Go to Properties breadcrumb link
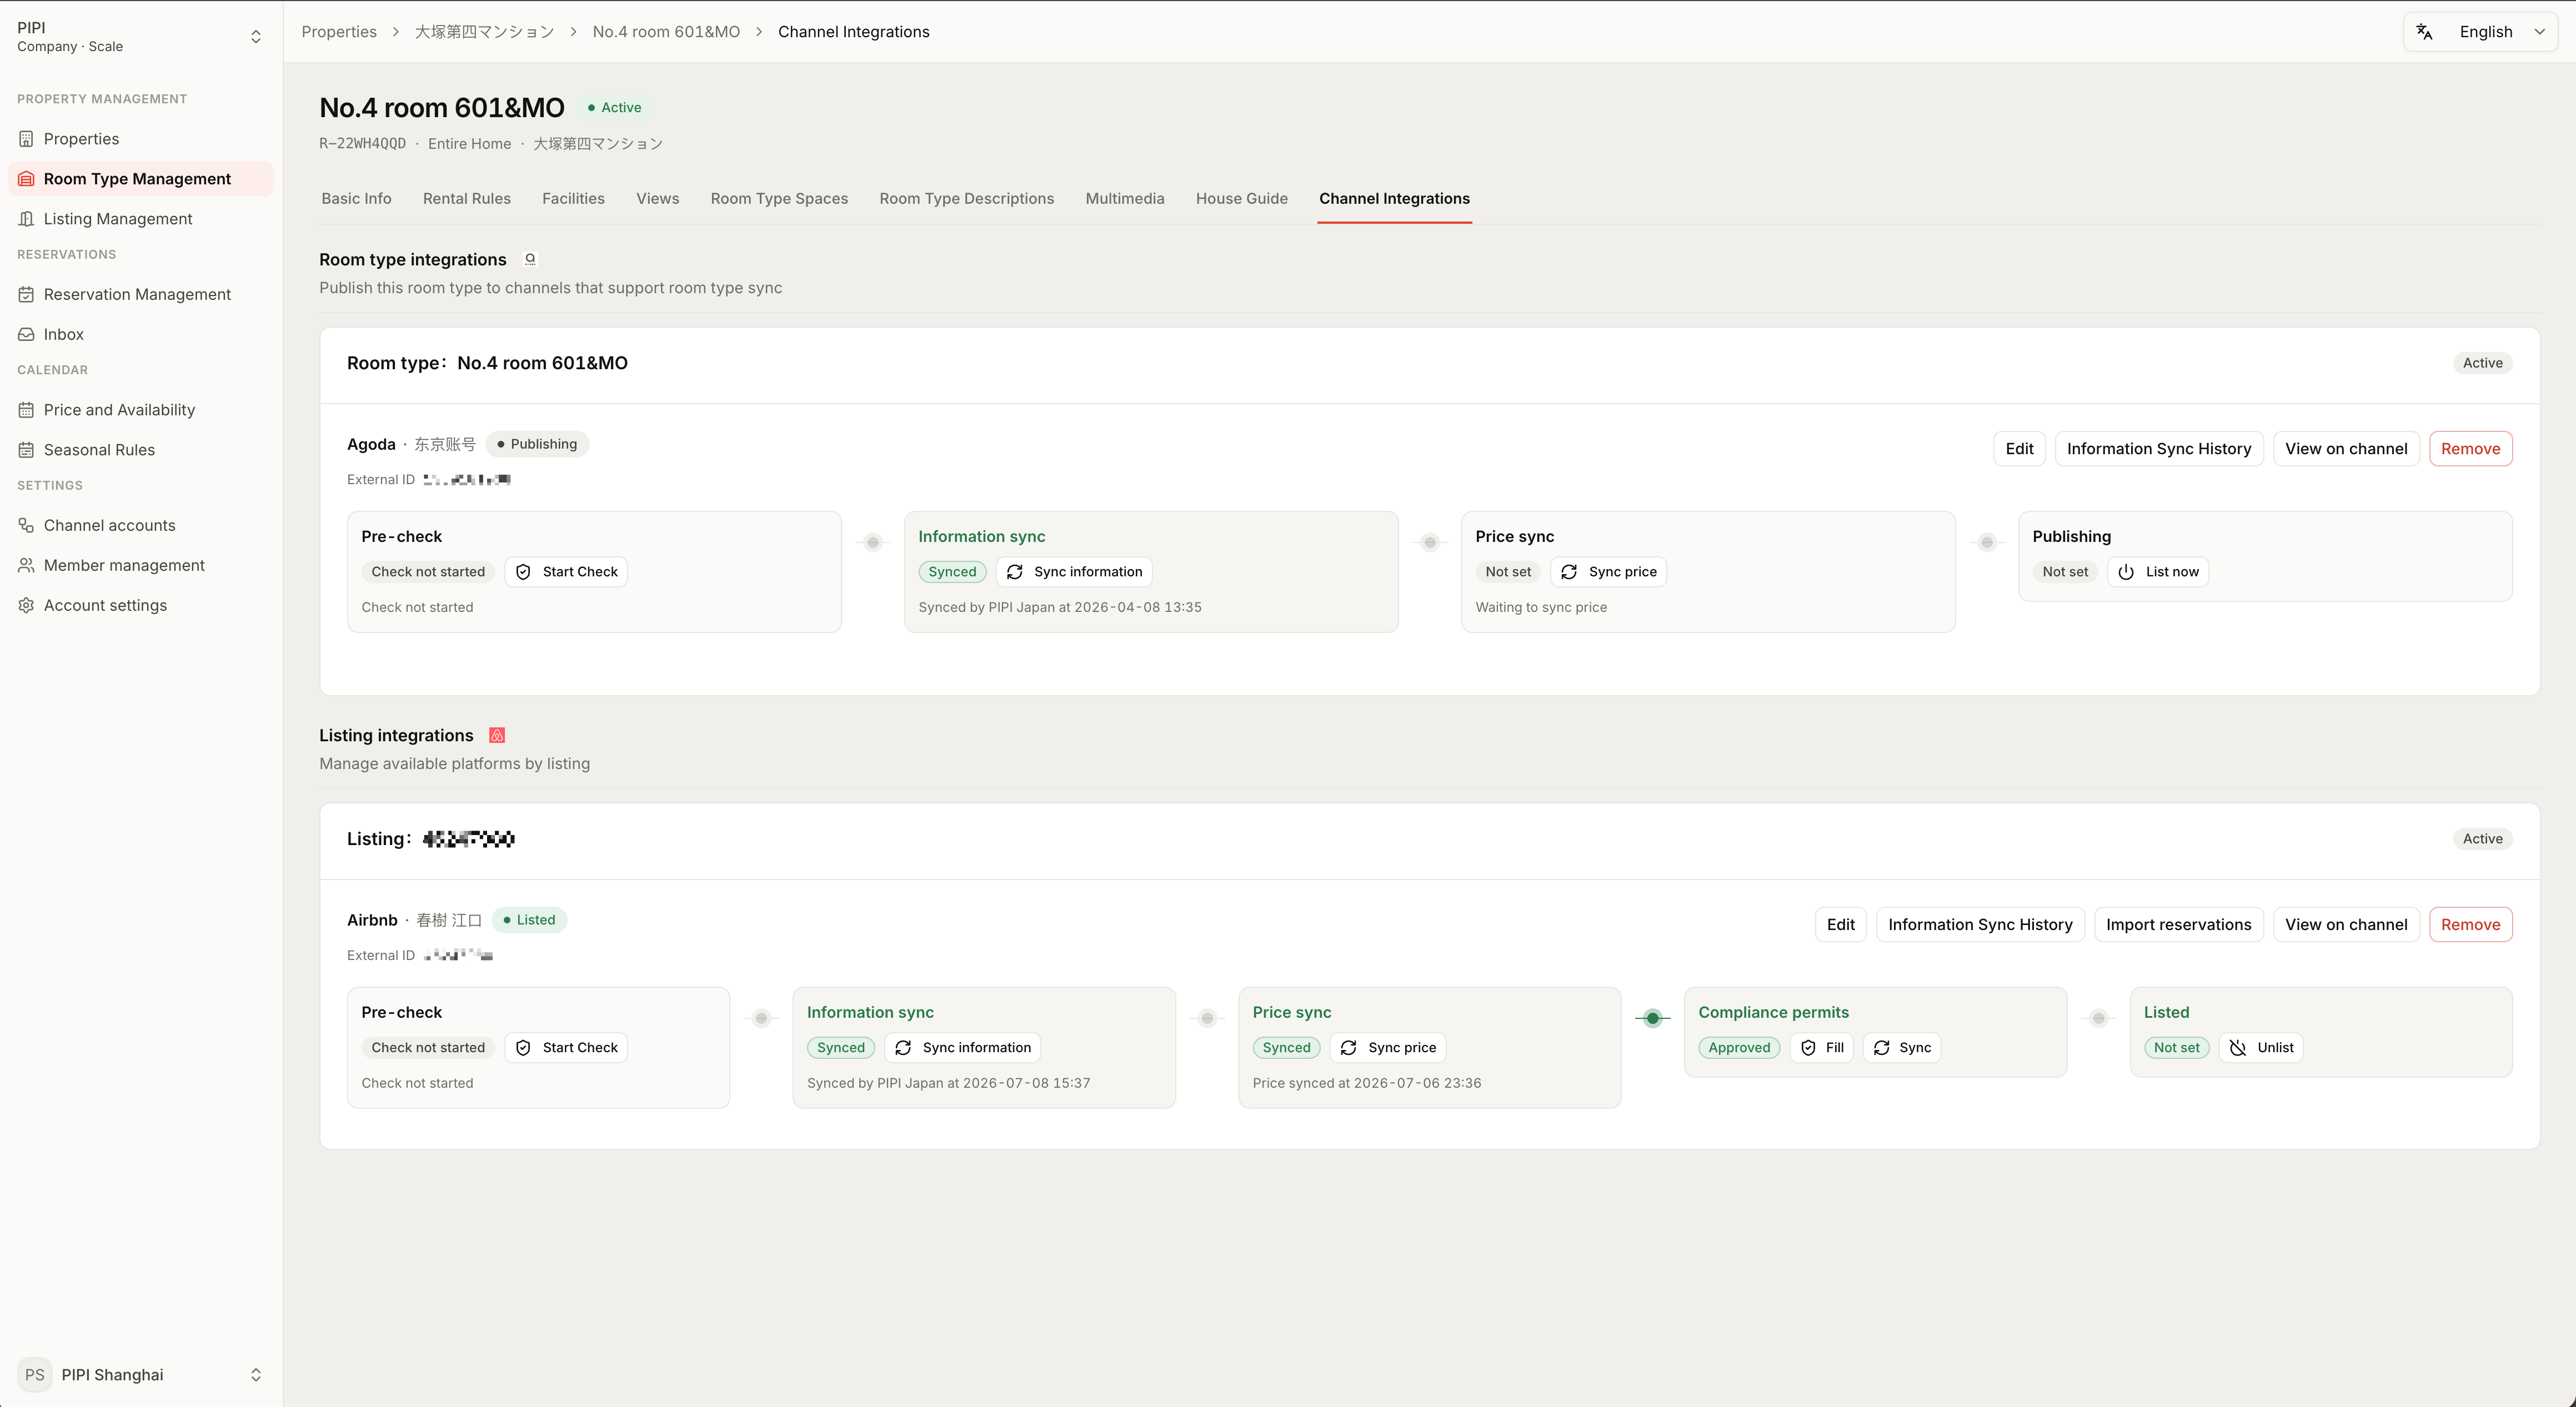This screenshot has width=2576, height=1407. [339, 32]
